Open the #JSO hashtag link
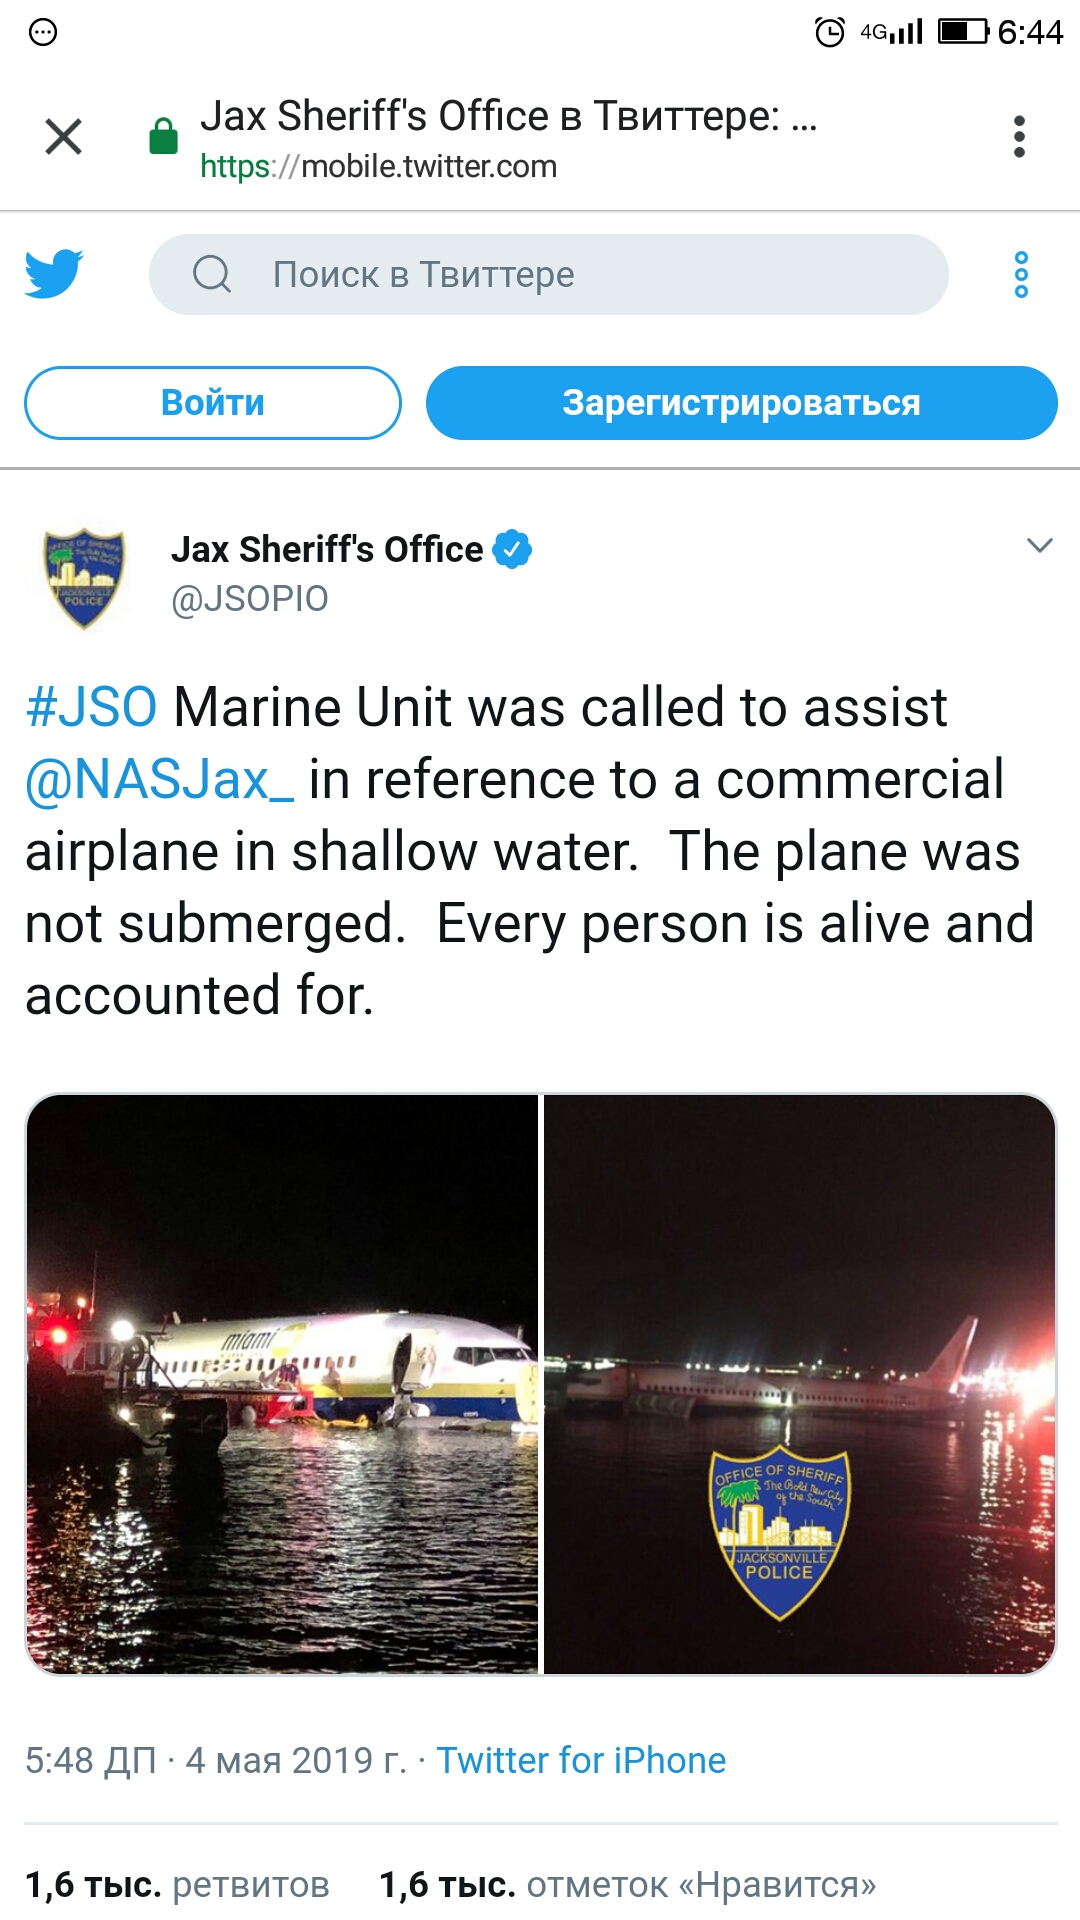 [x=91, y=707]
